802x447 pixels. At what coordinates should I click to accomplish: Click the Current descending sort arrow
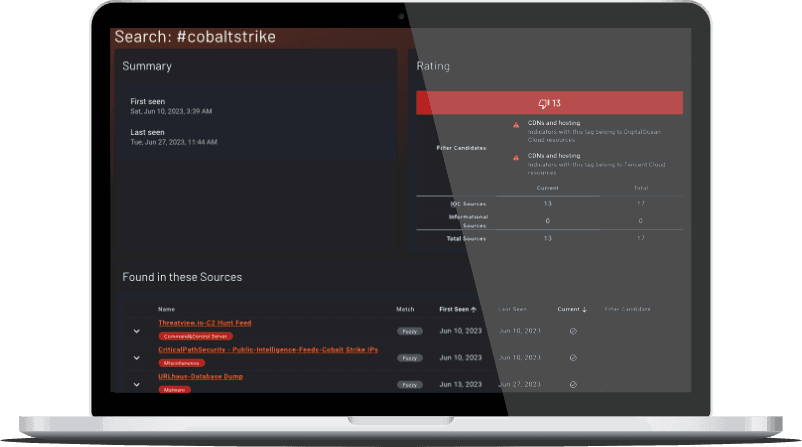[585, 309]
